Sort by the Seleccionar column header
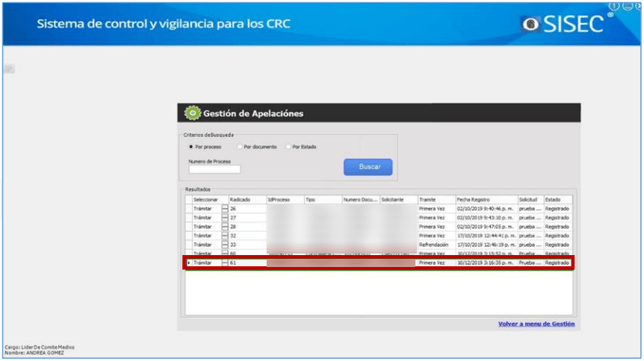The width and height of the screenshot is (644, 361). point(210,200)
